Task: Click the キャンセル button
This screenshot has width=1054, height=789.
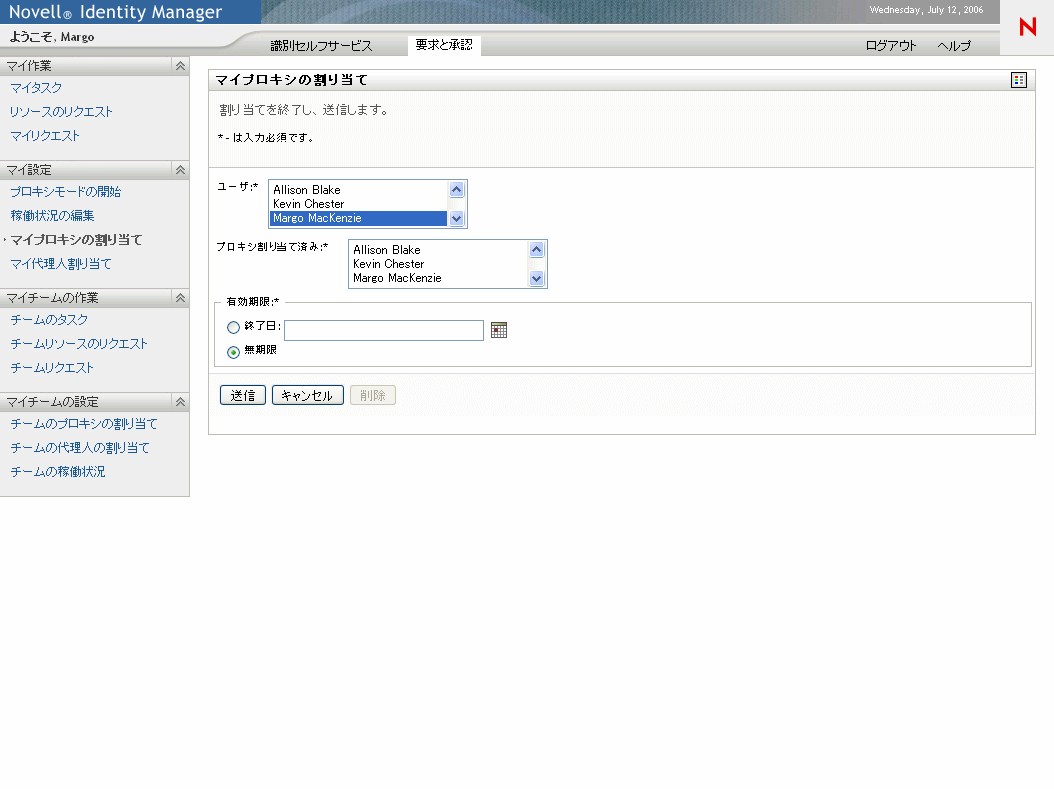Action: click(x=307, y=395)
